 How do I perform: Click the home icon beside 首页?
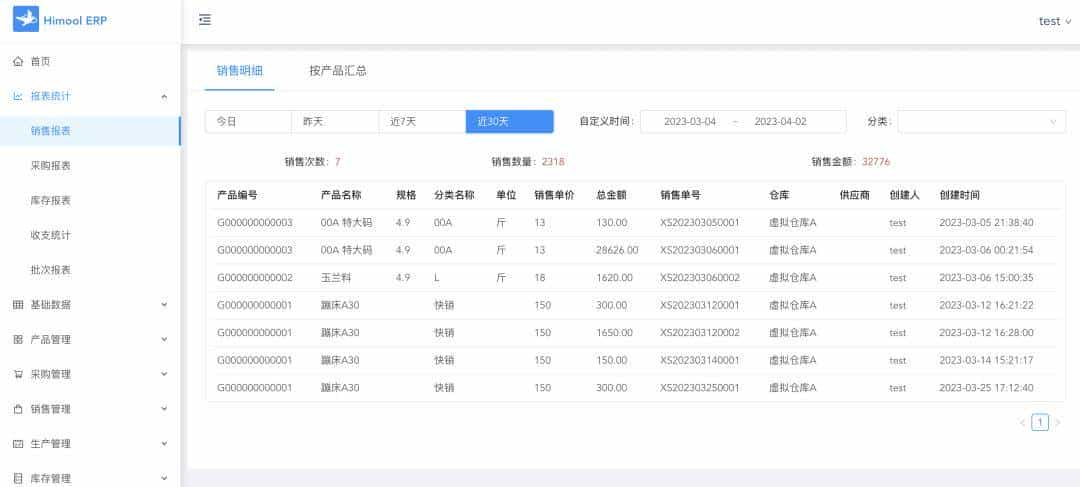[19, 61]
